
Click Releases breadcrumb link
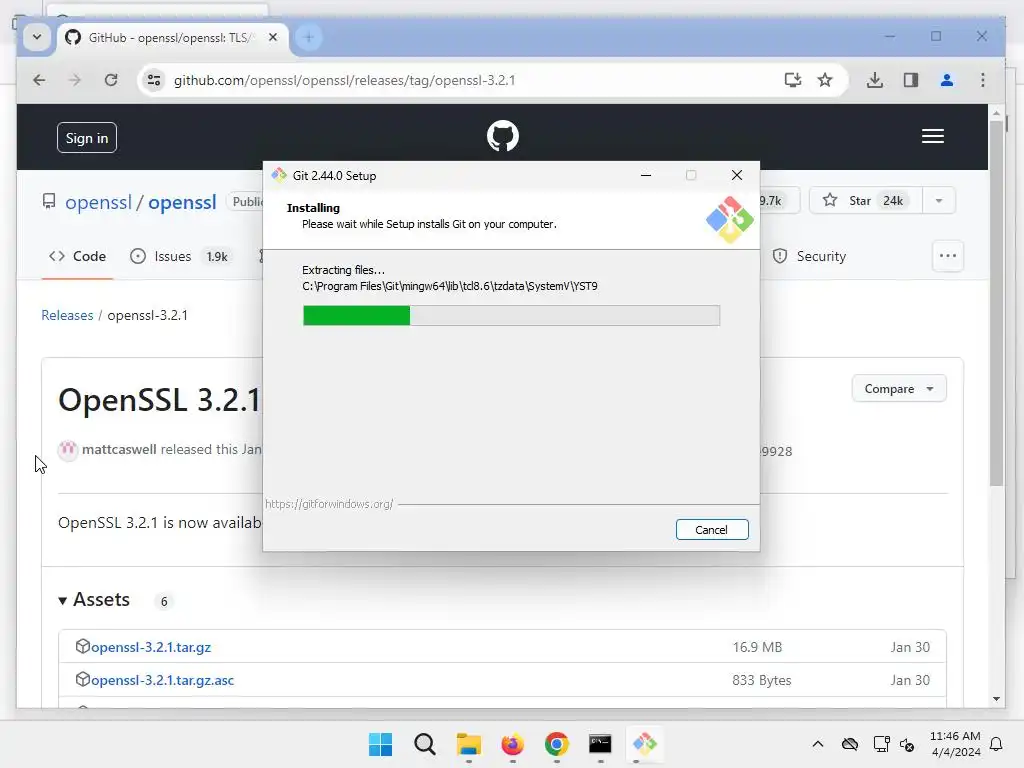point(67,315)
